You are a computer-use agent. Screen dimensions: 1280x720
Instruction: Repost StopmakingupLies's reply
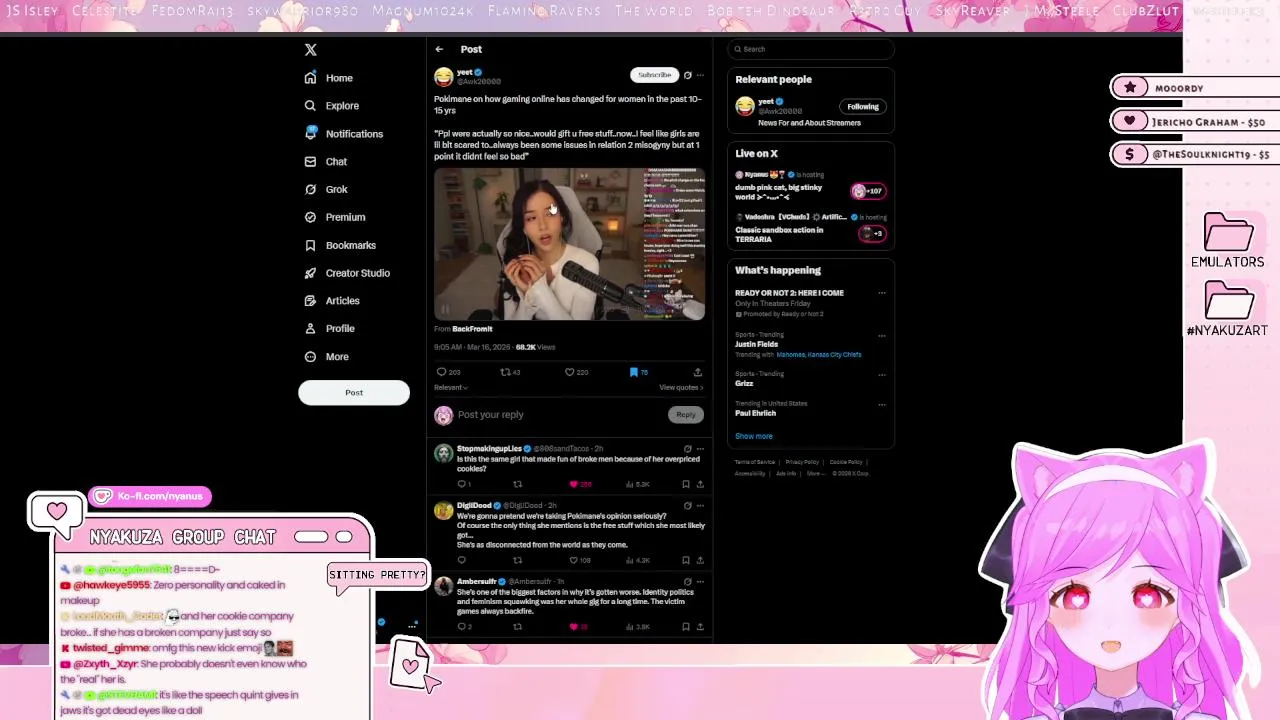[x=517, y=484]
